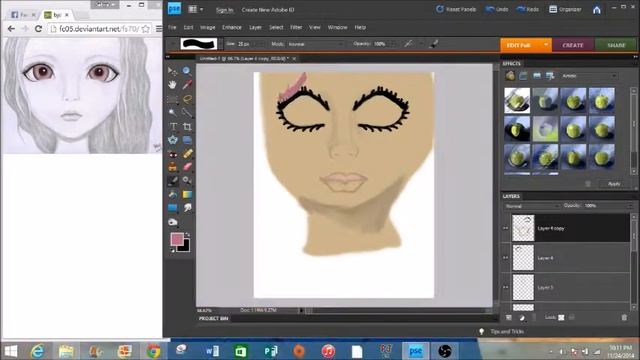Select the Cookie Cutter tool
The height and width of the screenshot is (360, 640).
pos(172,140)
